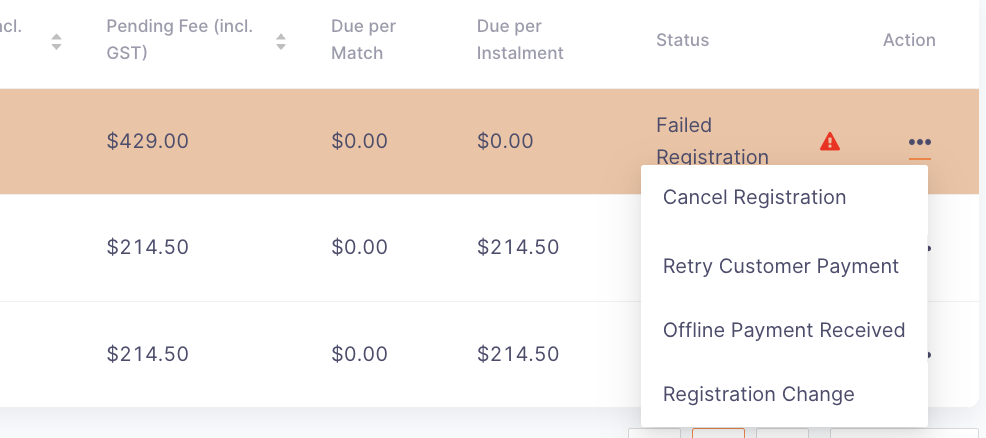Click the first pagination button at bottom
This screenshot has width=986, height=438.
[x=654, y=433]
